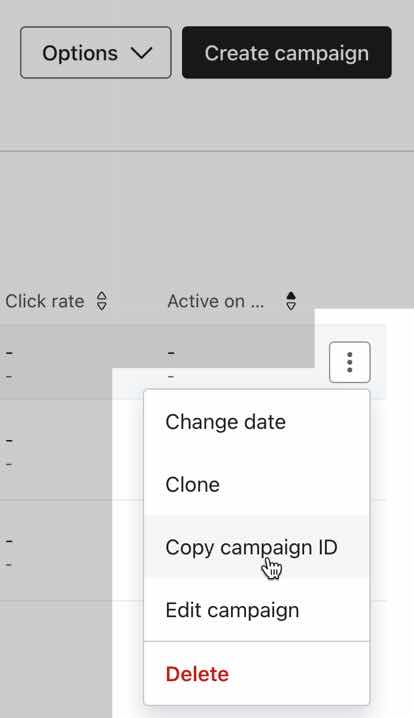Screen dimensions: 414x718
Task: Toggle the Active on sort arrows icon
Action: click(x=291, y=301)
